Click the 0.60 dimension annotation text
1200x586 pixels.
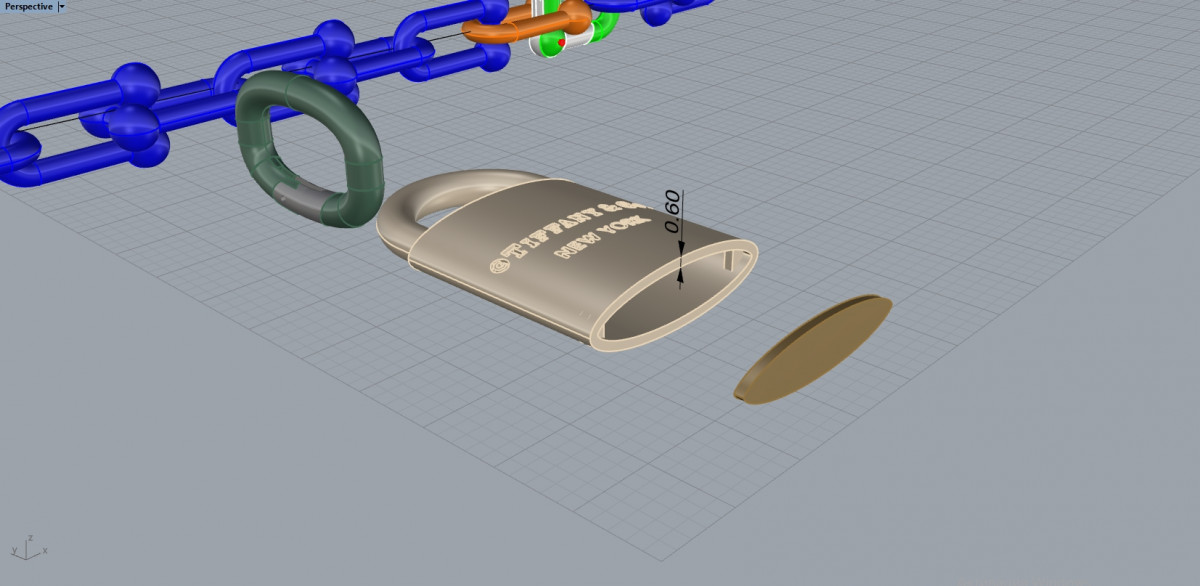(x=672, y=212)
